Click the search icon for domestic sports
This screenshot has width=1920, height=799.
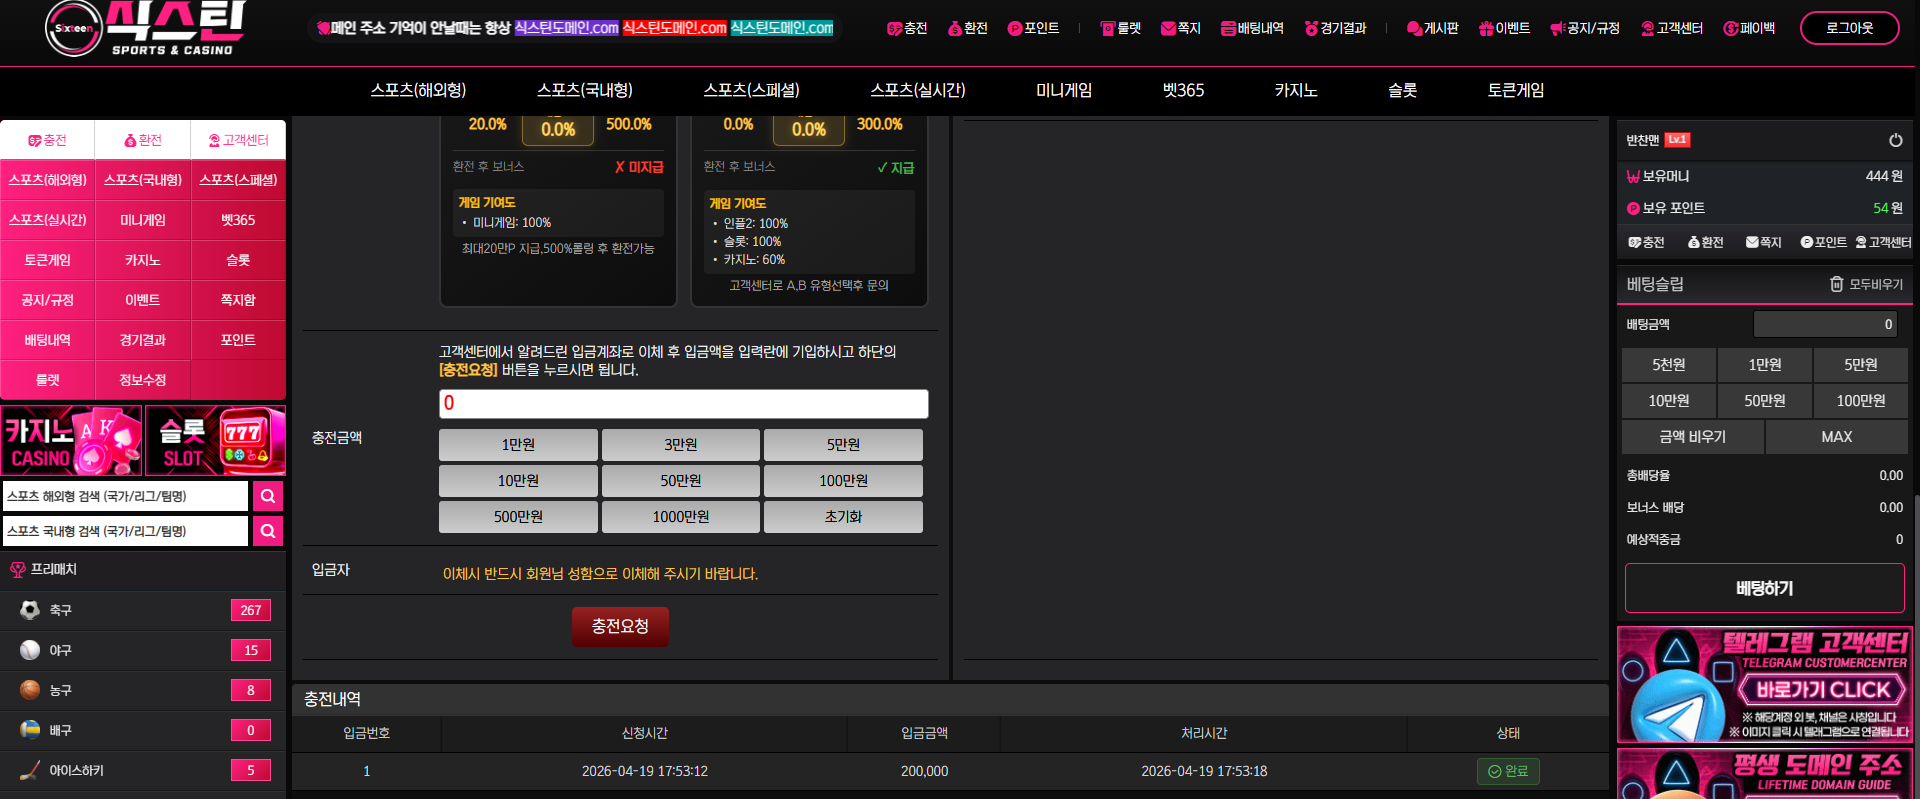click(268, 531)
